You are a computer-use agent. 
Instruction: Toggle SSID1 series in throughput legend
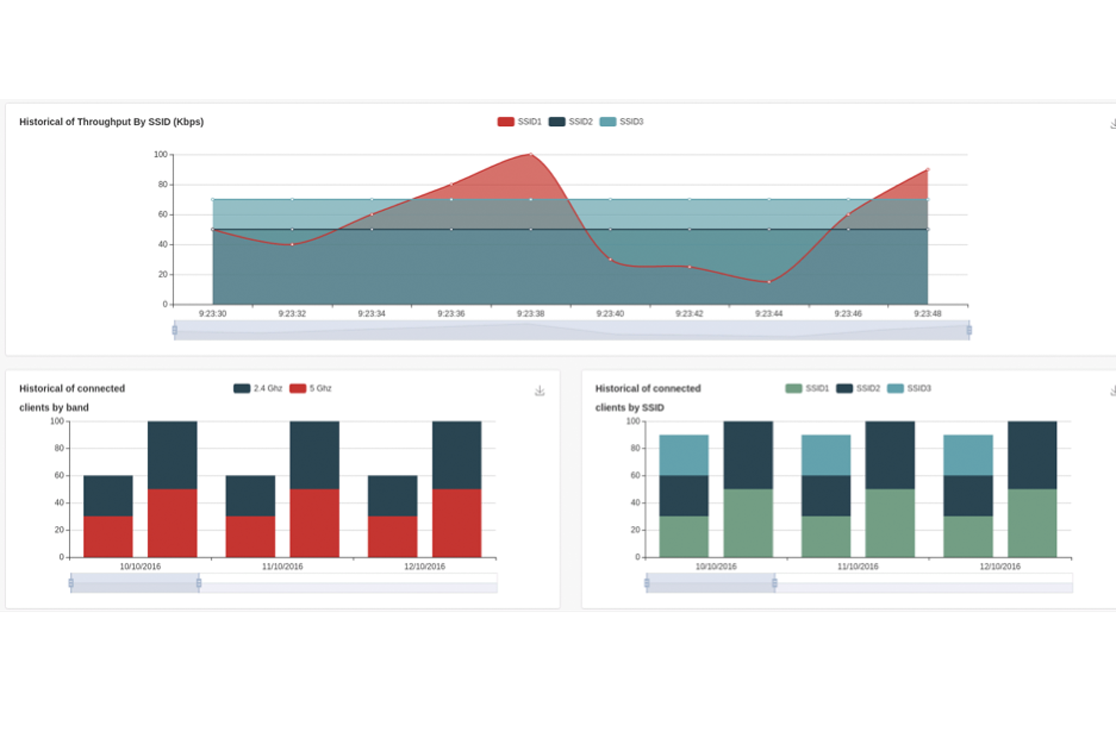click(519, 122)
